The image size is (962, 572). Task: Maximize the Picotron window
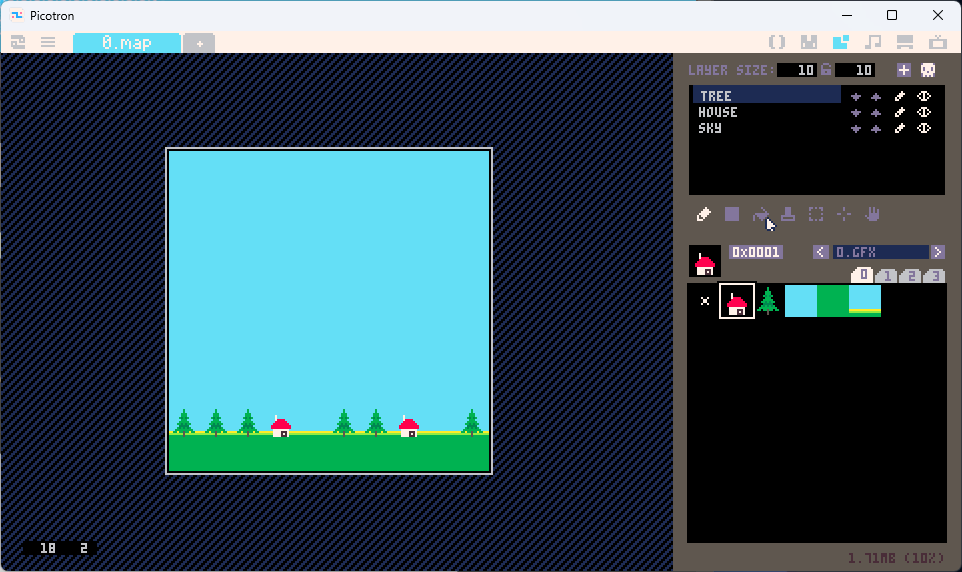point(892,15)
